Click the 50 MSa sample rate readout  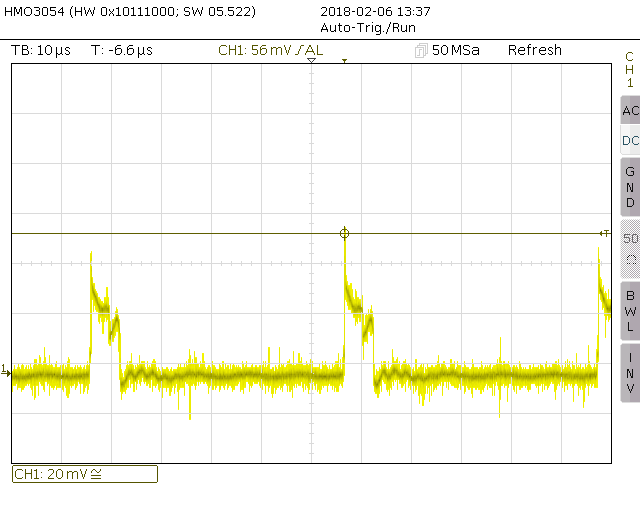pos(456,50)
